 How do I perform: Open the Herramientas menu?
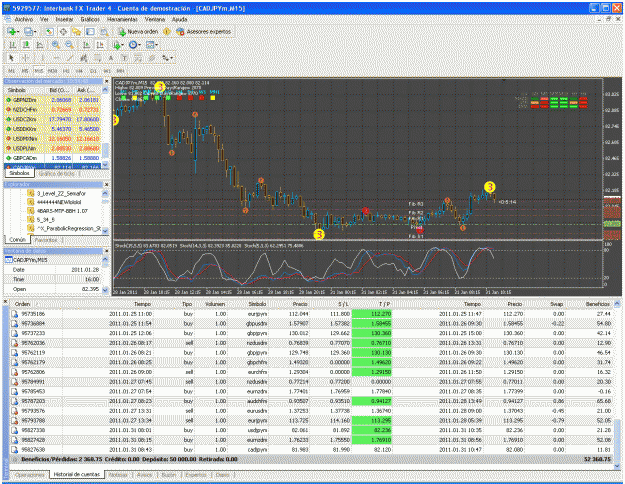[122, 19]
